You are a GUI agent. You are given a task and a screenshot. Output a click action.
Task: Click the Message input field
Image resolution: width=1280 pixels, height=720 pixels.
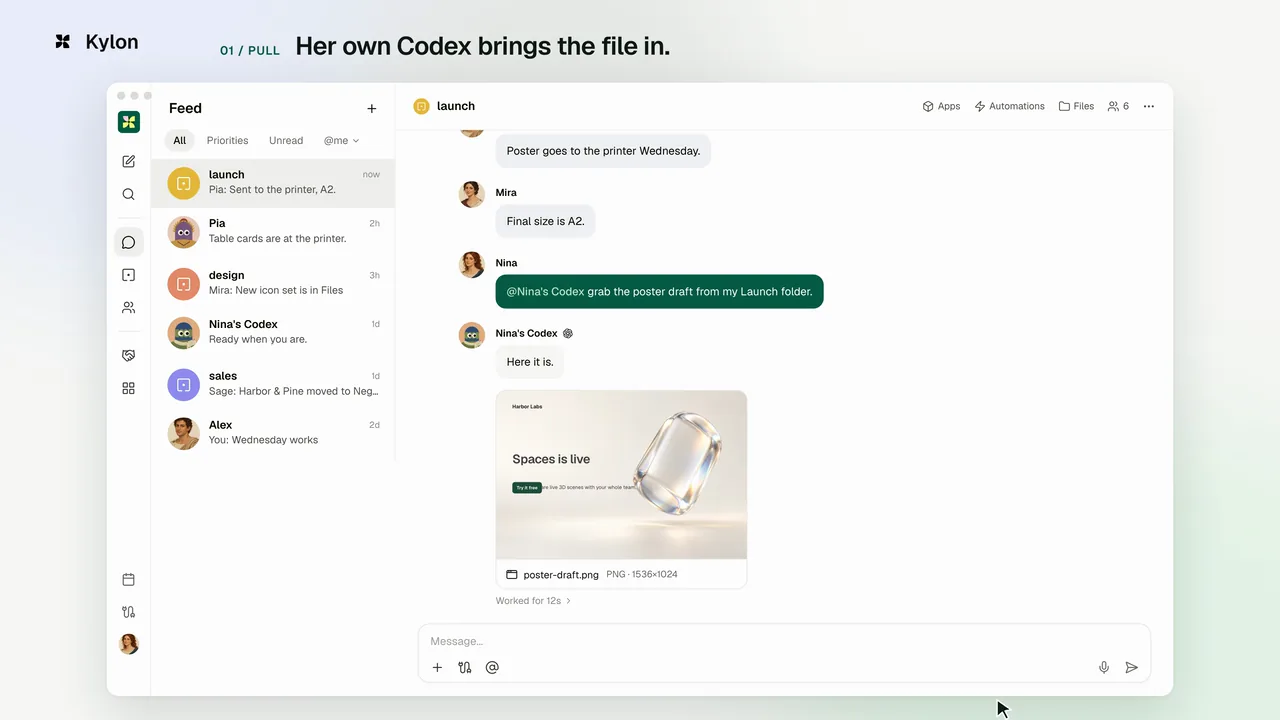coord(784,641)
